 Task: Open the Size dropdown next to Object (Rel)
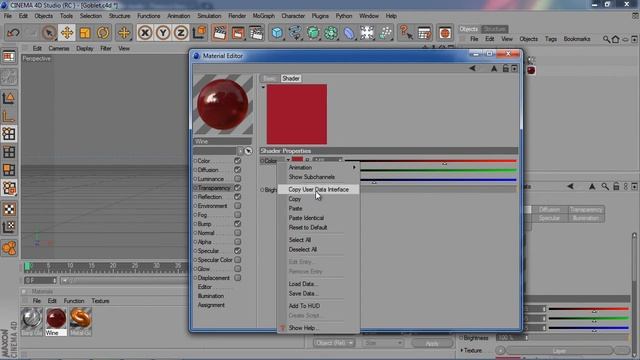tap(383, 343)
